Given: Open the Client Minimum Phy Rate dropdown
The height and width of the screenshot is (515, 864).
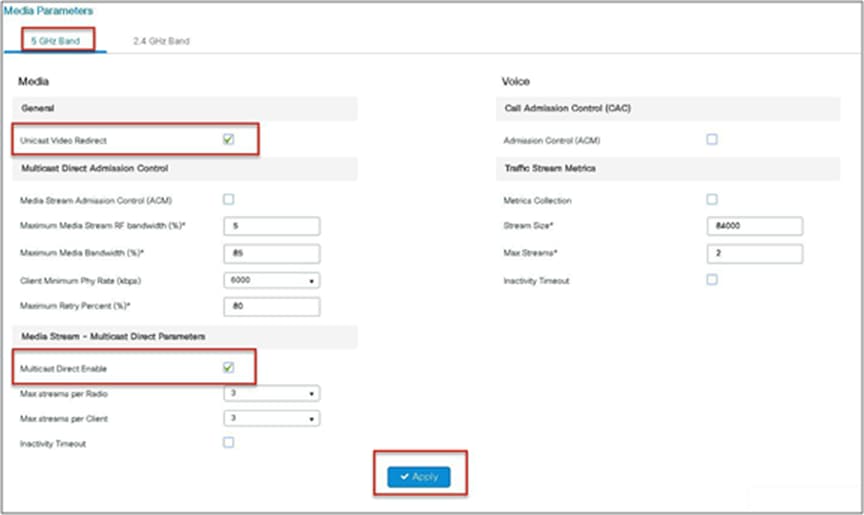Looking at the screenshot, I should [272, 280].
